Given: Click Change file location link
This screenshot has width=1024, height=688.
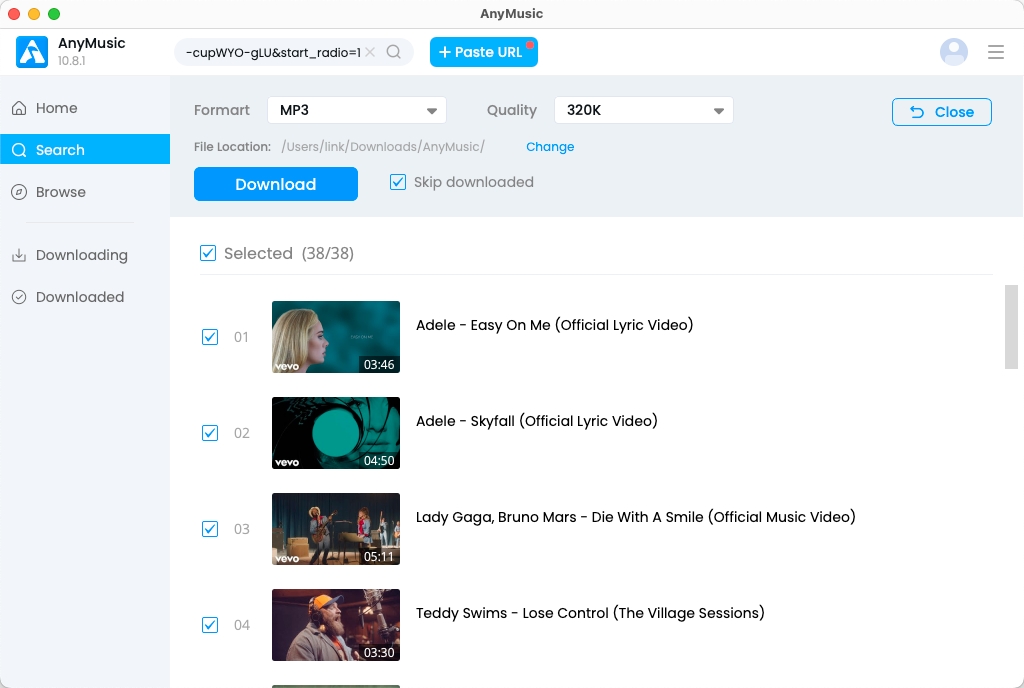Looking at the screenshot, I should (550, 147).
